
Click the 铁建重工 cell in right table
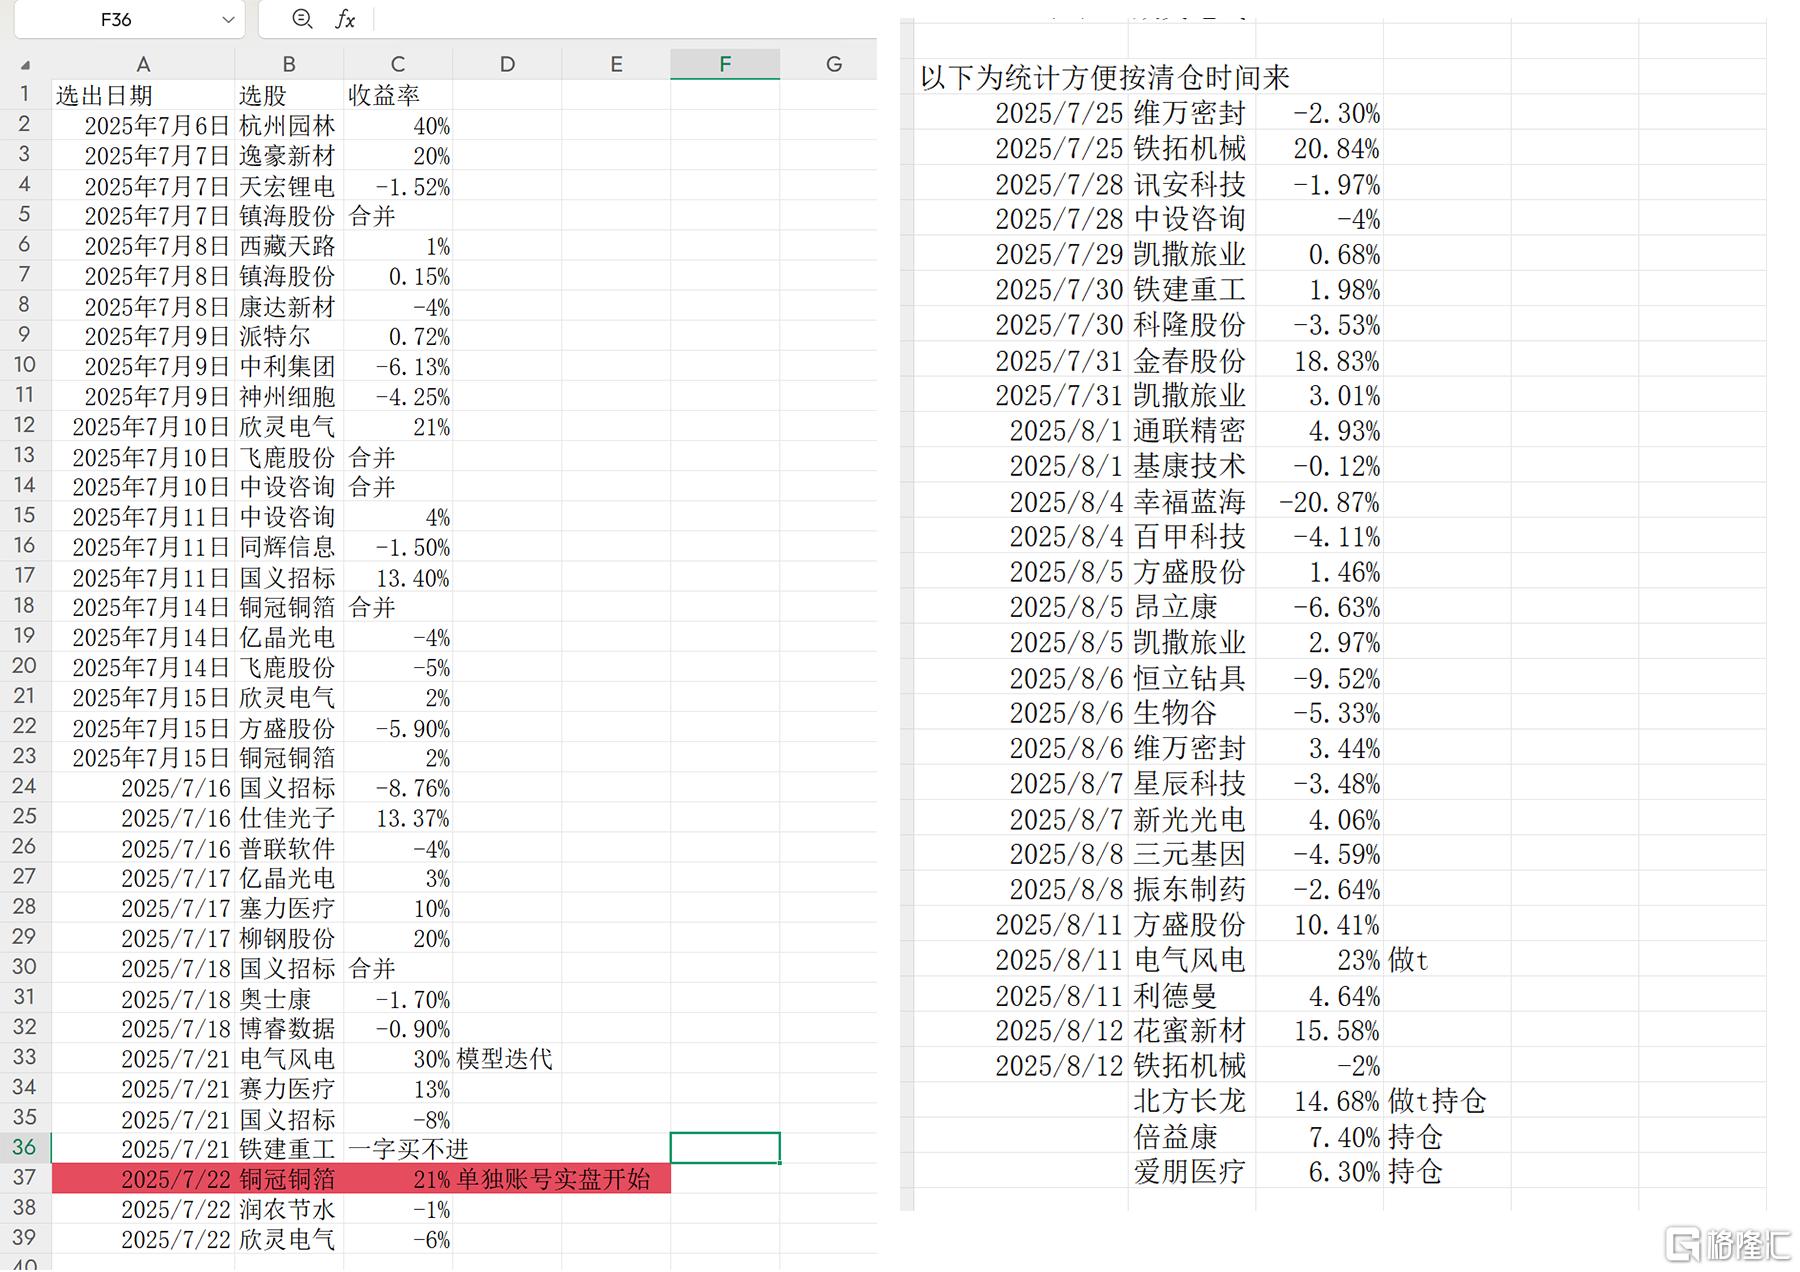click(1190, 290)
